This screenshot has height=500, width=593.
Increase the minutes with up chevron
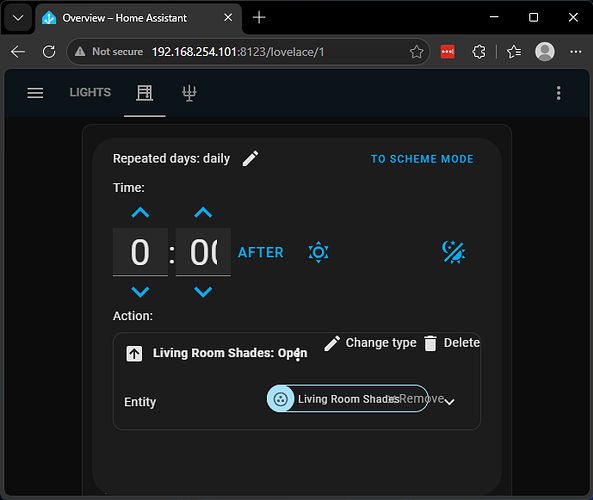203,213
